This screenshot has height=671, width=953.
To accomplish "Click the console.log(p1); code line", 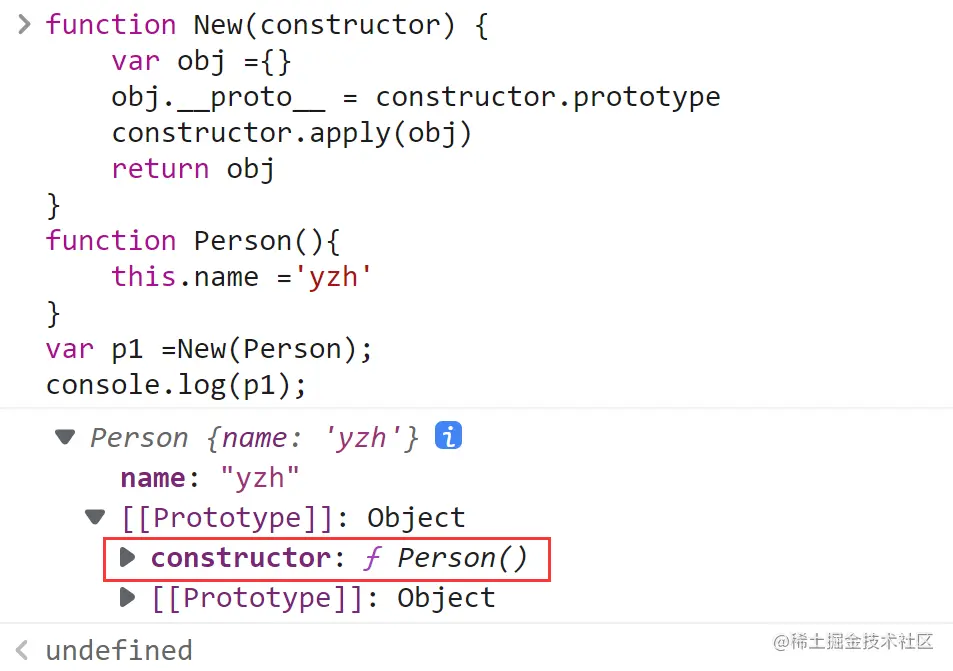I will coord(176,385).
